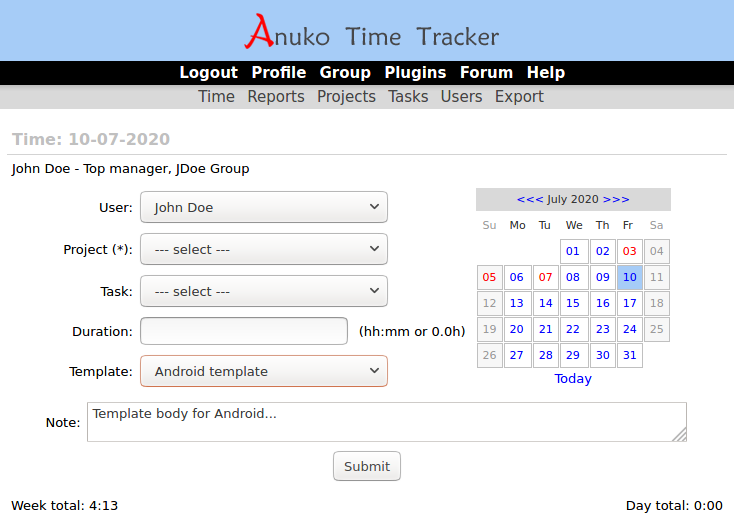The image size is (734, 530).
Task: Select July 19 in the calendar
Action: click(489, 329)
